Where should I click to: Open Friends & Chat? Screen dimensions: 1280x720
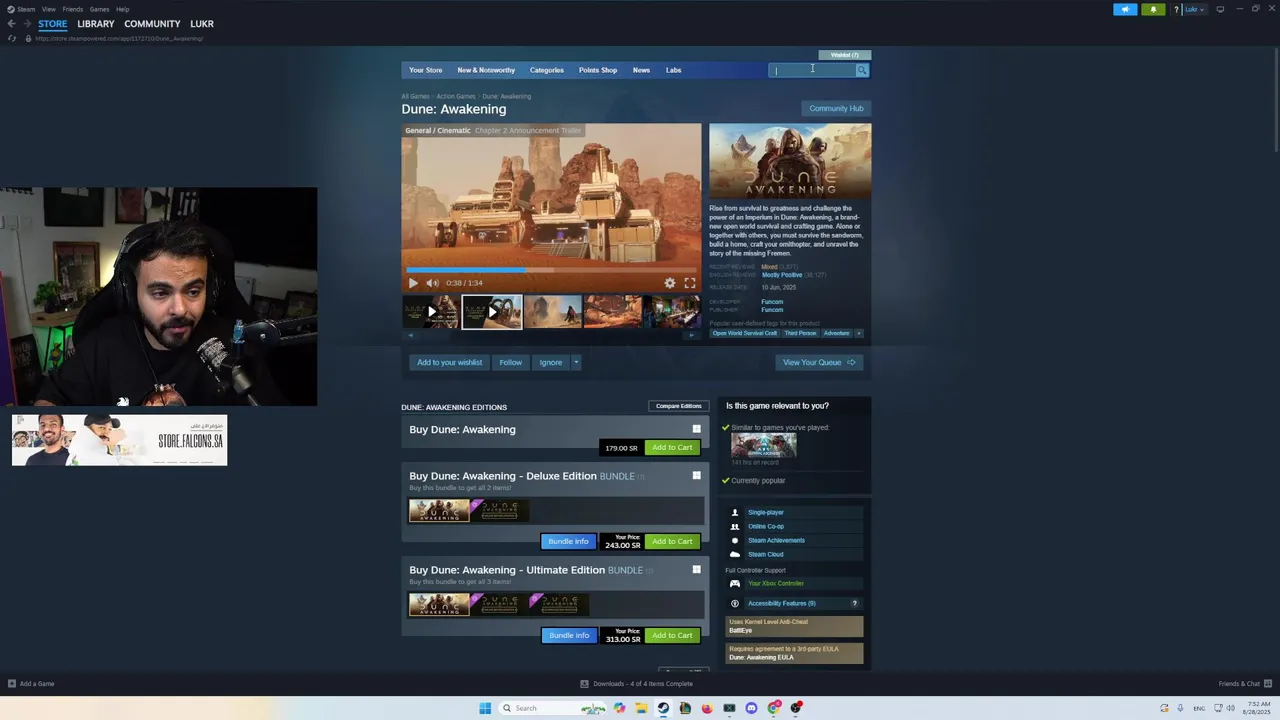point(1244,684)
